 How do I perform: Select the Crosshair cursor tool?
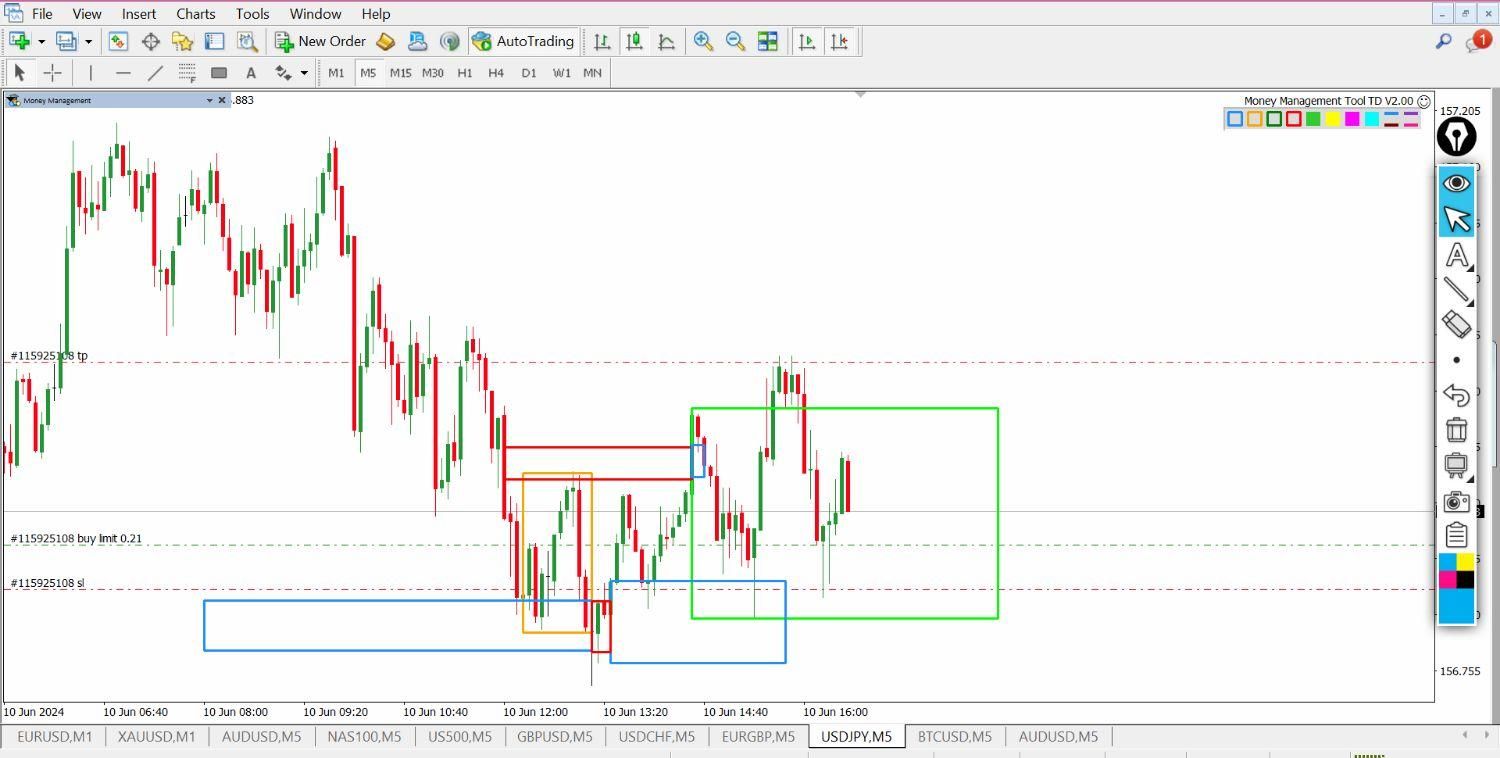52,73
